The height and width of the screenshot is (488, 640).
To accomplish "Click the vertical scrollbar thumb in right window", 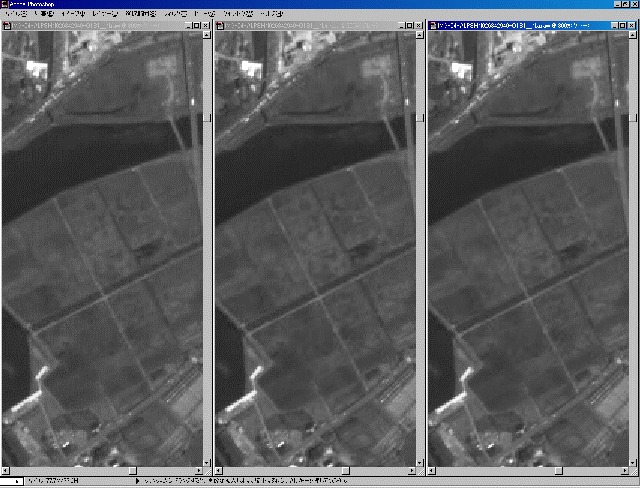I will click(633, 118).
